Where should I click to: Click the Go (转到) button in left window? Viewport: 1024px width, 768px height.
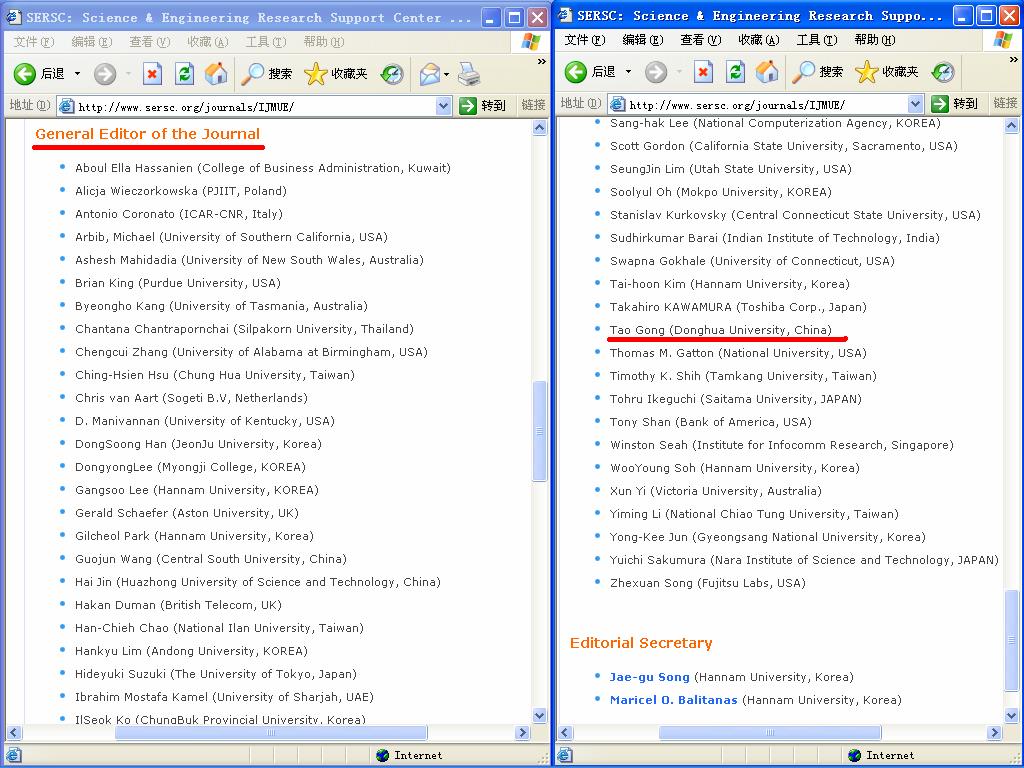(483, 105)
